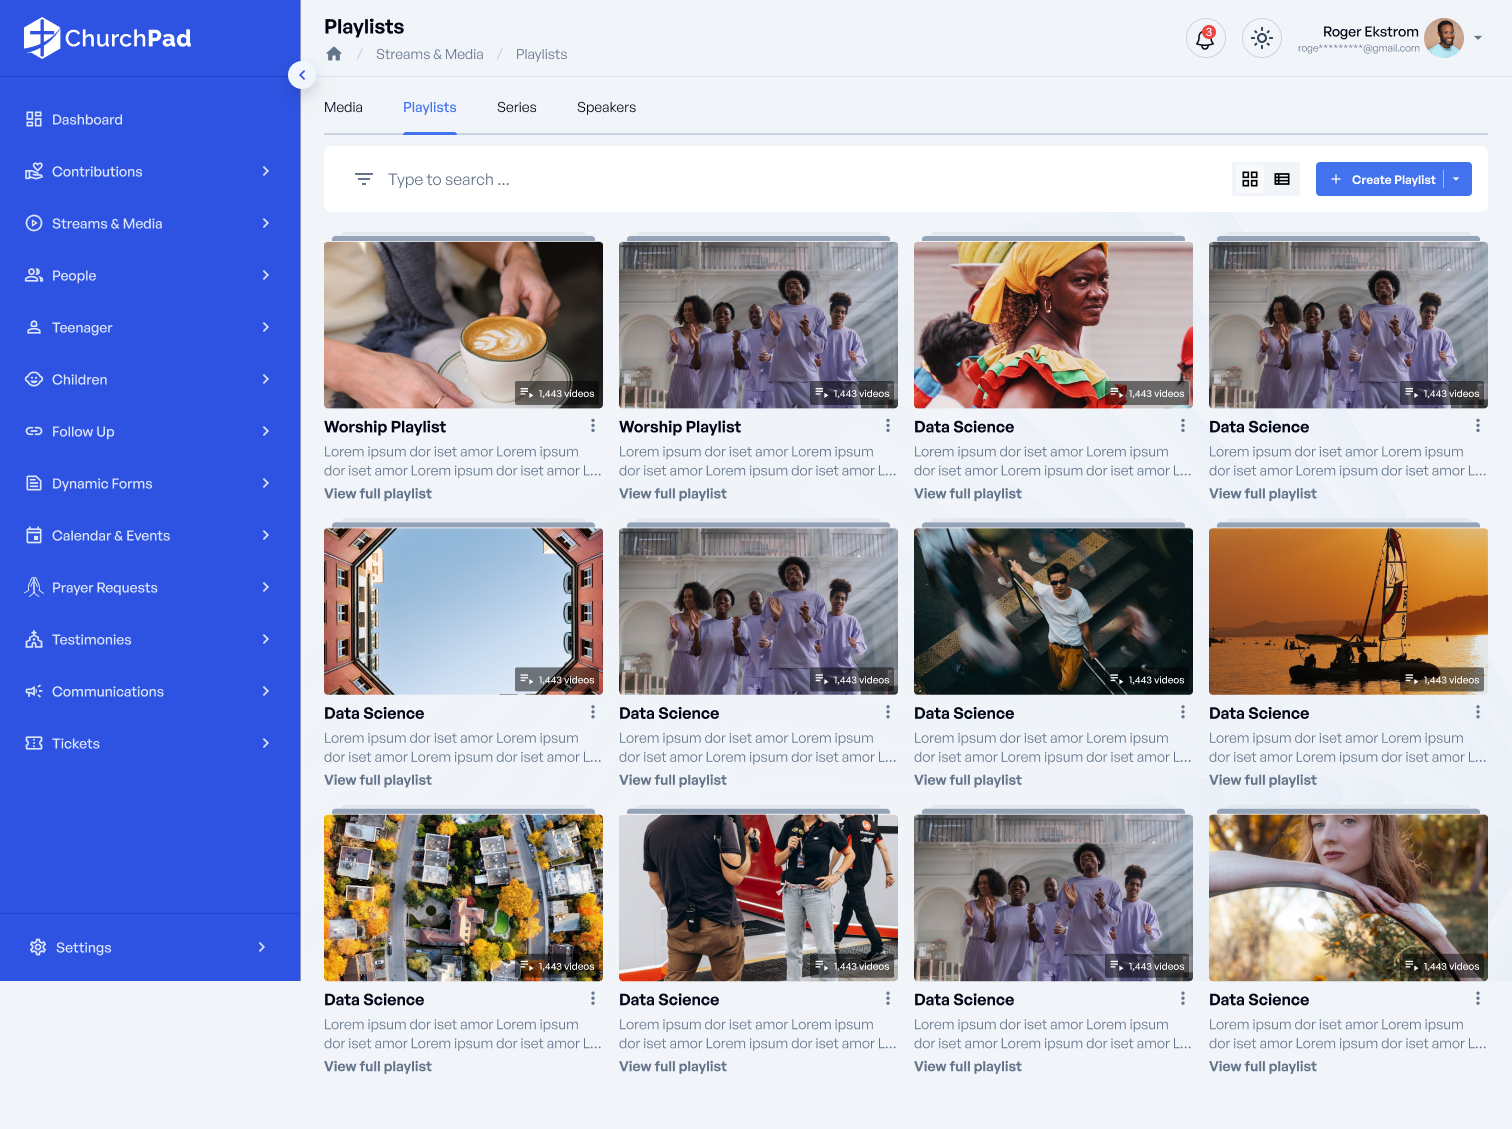The image size is (1512, 1129).
Task: Click the home breadcrumb icon
Action: (x=334, y=54)
